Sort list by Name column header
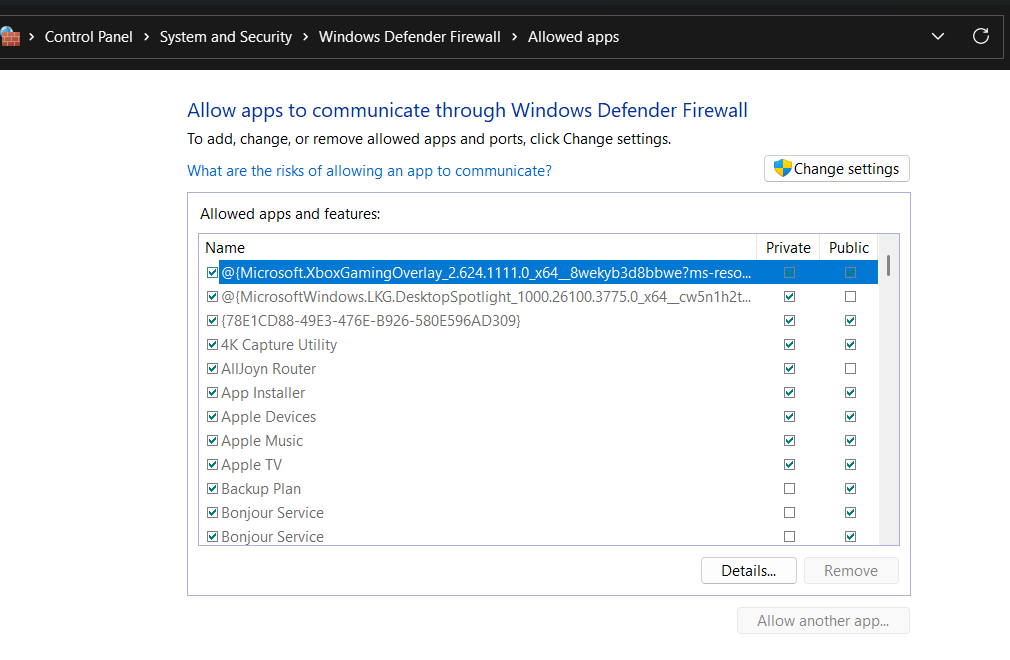Image resolution: width=1010 pixels, height=660 pixels. (x=477, y=248)
